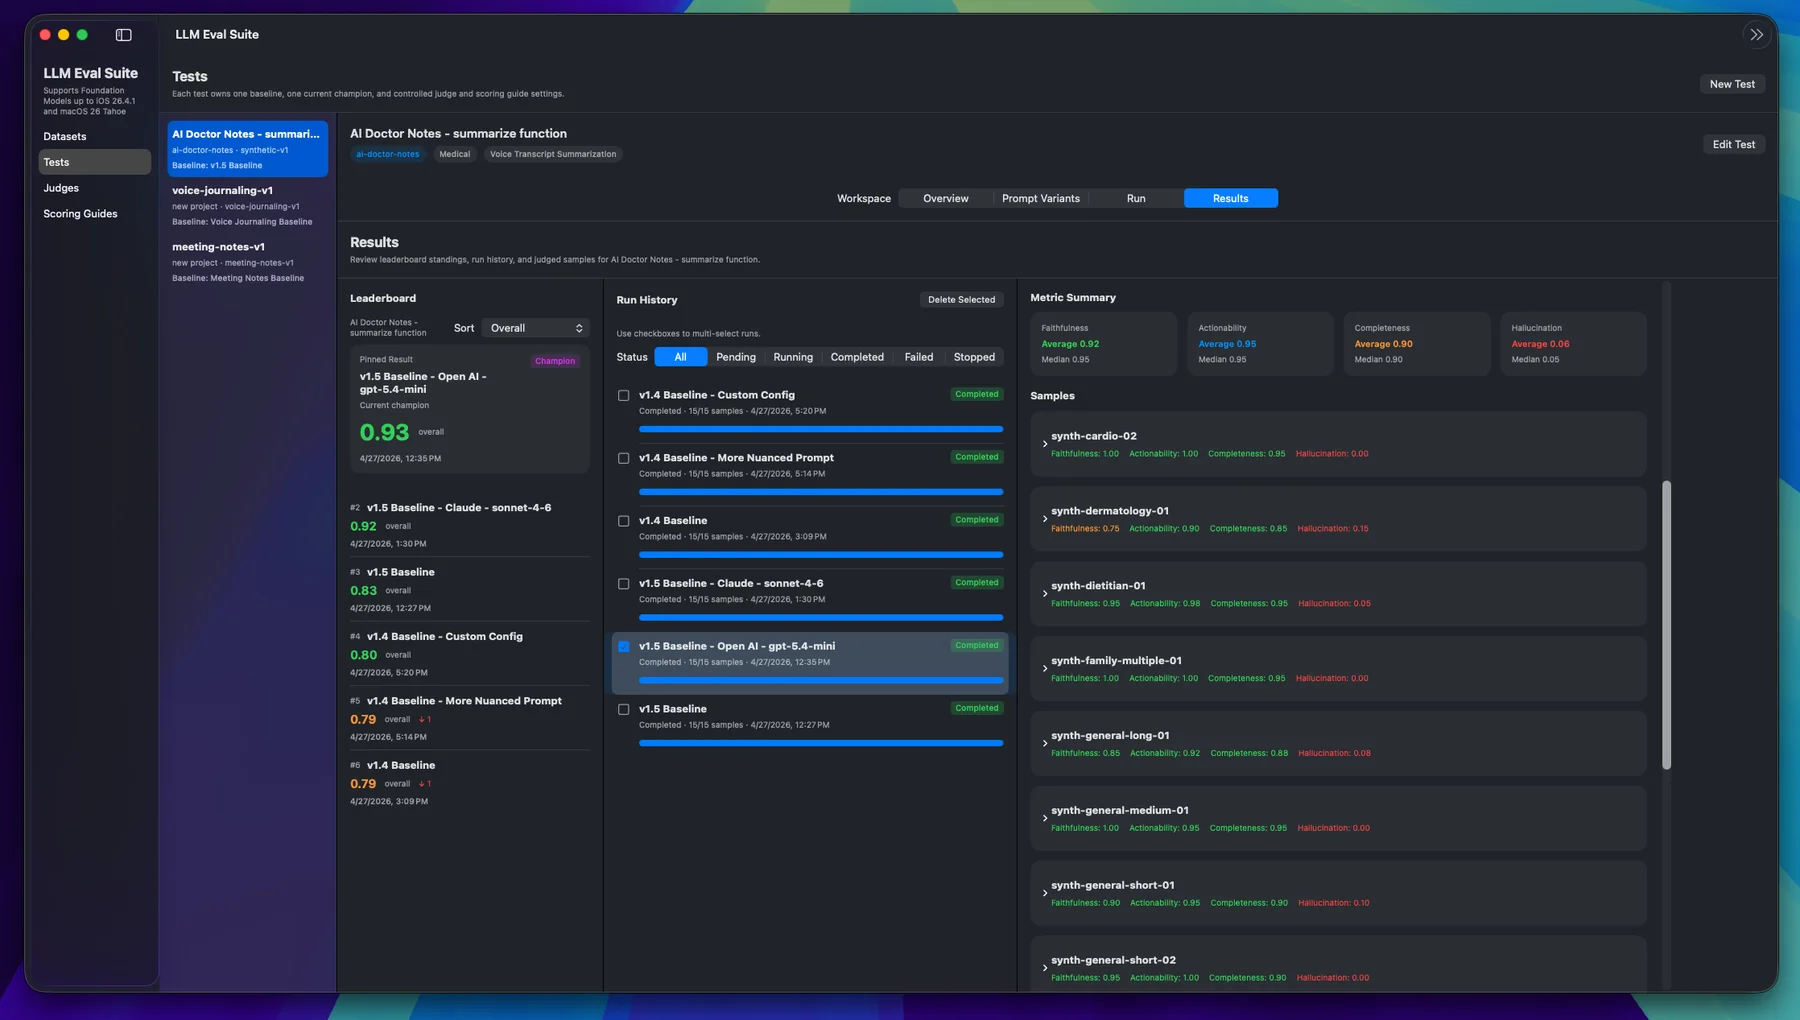Viewport: 1800px width, 1020px height.
Task: Click Delete Selected button
Action: tap(961, 300)
